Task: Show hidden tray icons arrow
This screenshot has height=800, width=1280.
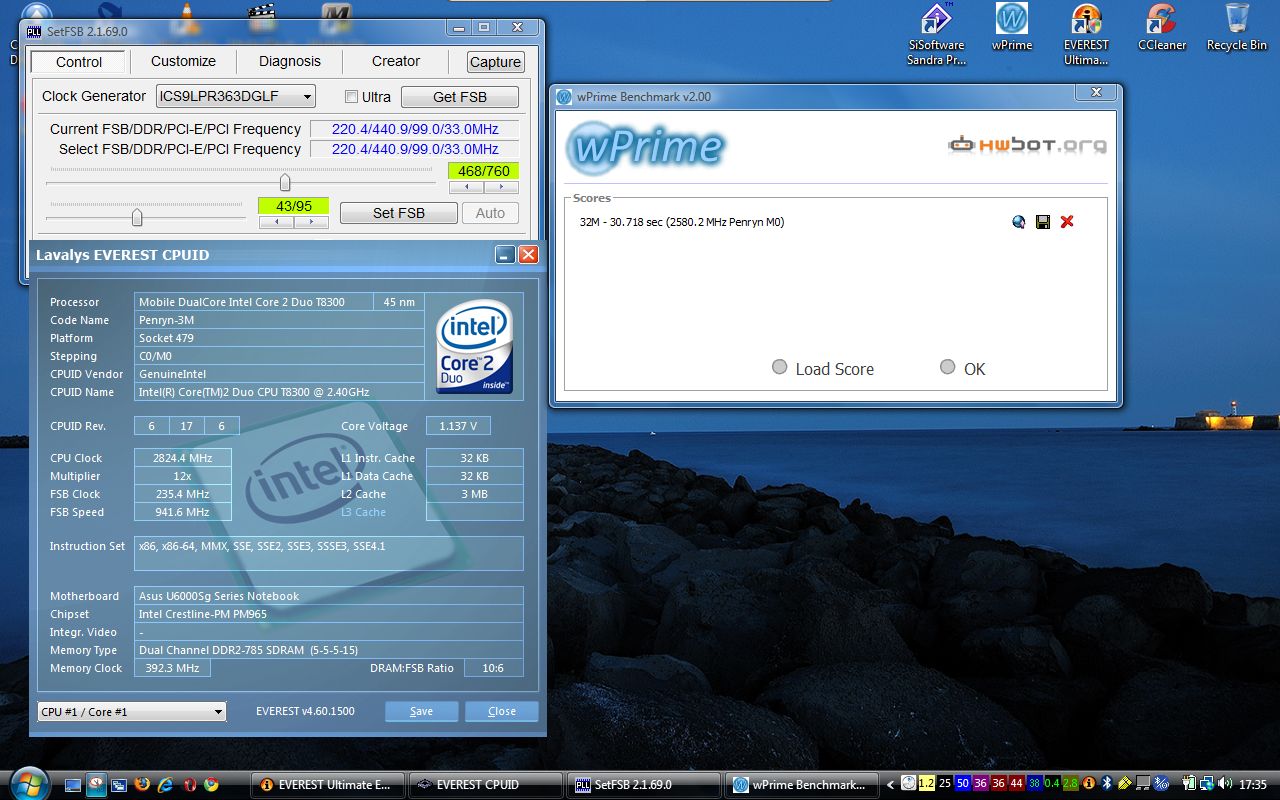Action: tap(892, 784)
